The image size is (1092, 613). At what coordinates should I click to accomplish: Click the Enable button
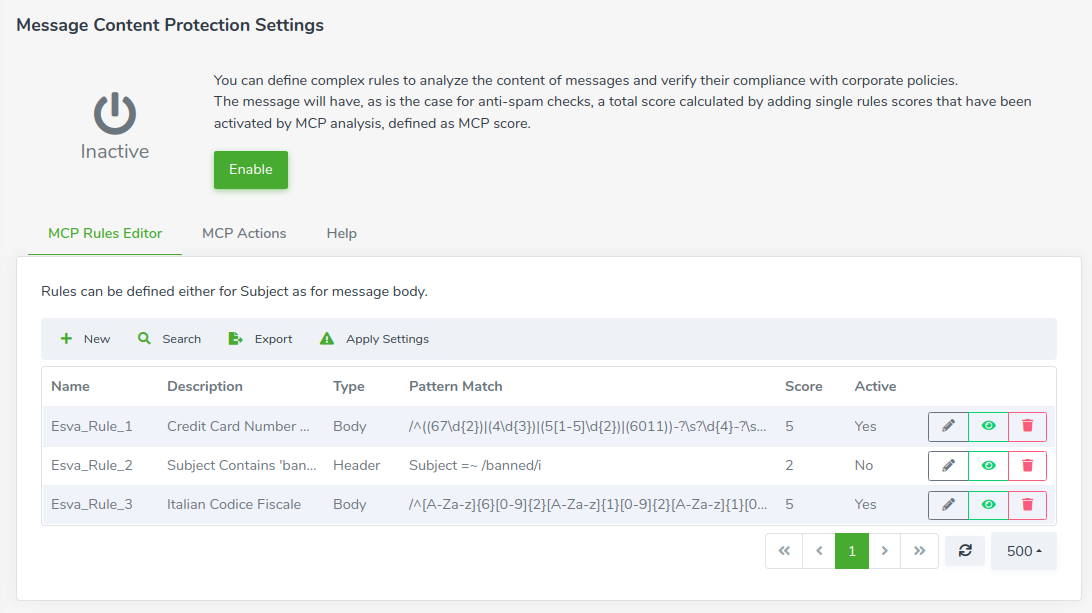point(251,170)
